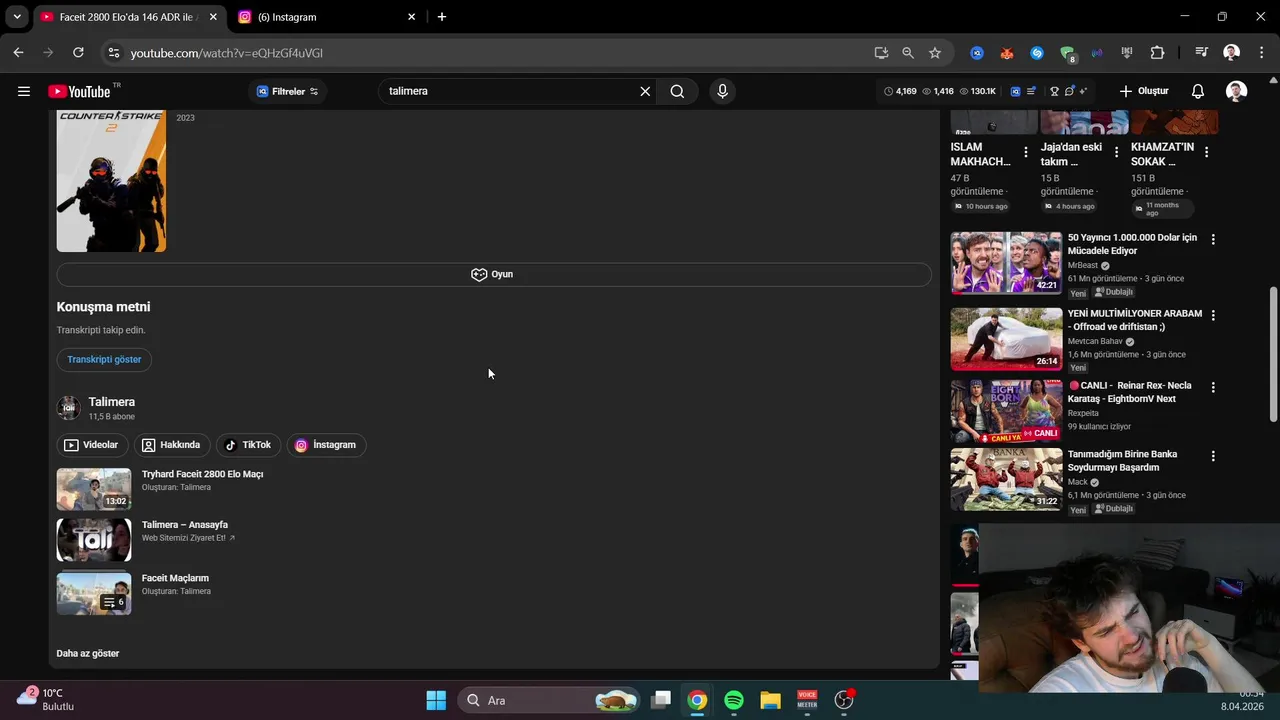Open a new browser tab
This screenshot has width=1280, height=720.
tap(442, 17)
